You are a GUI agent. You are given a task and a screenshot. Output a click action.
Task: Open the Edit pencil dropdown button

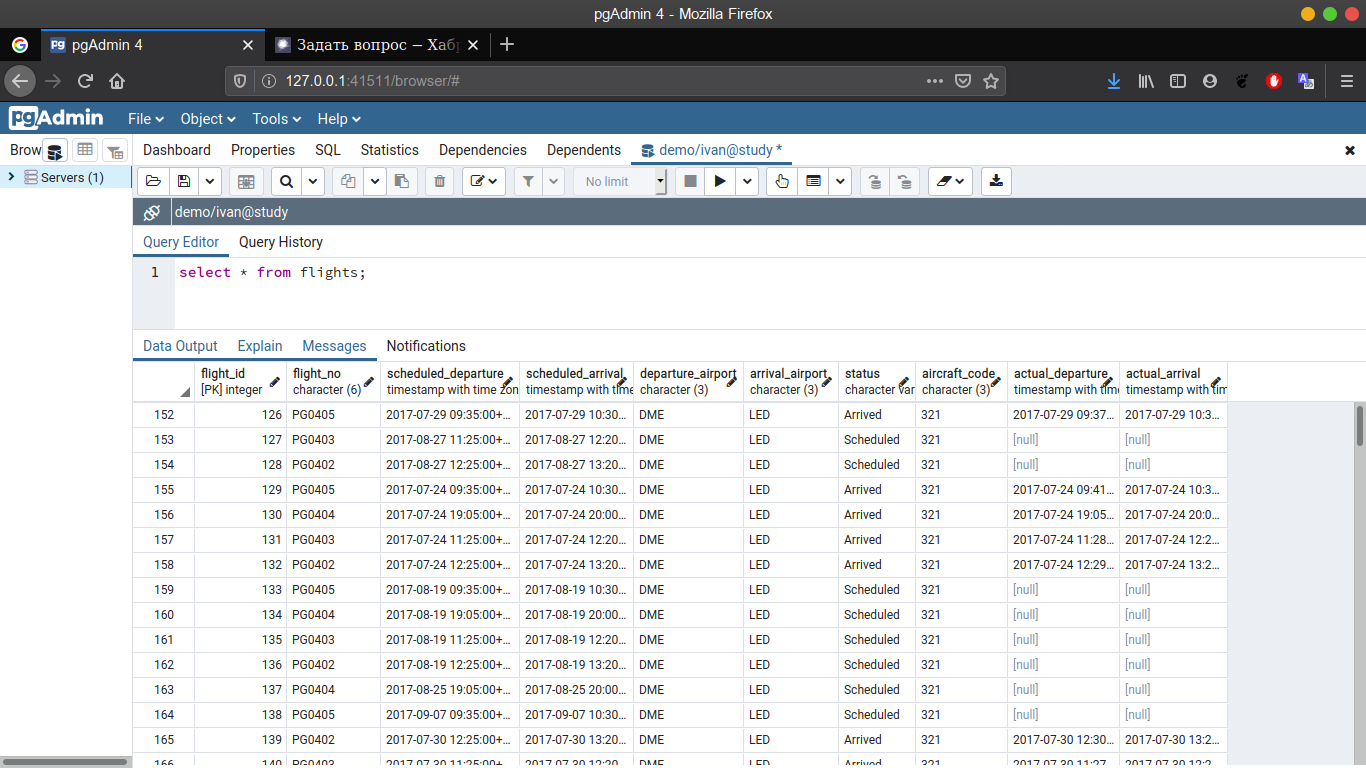484,181
